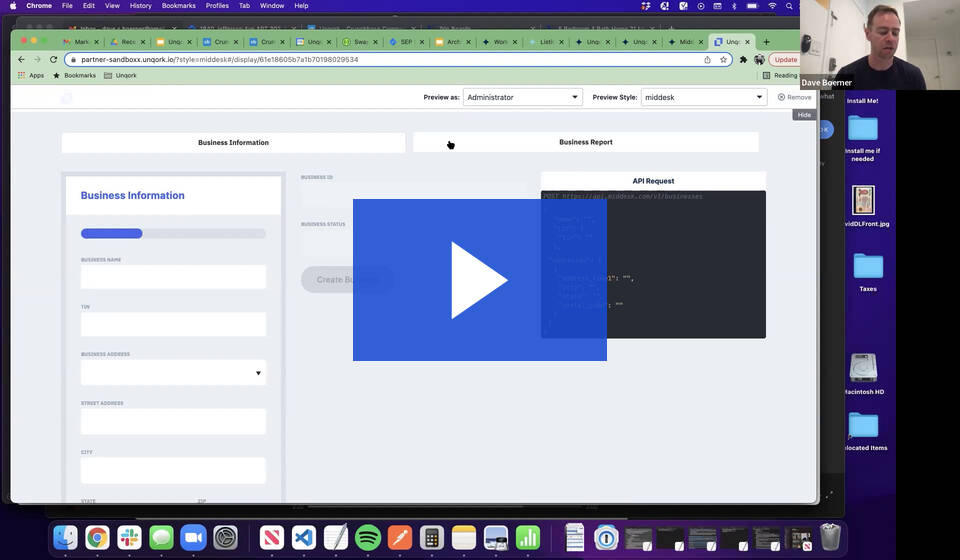Open Preview app from the Dock
The width and height of the screenshot is (960, 560).
[496, 538]
